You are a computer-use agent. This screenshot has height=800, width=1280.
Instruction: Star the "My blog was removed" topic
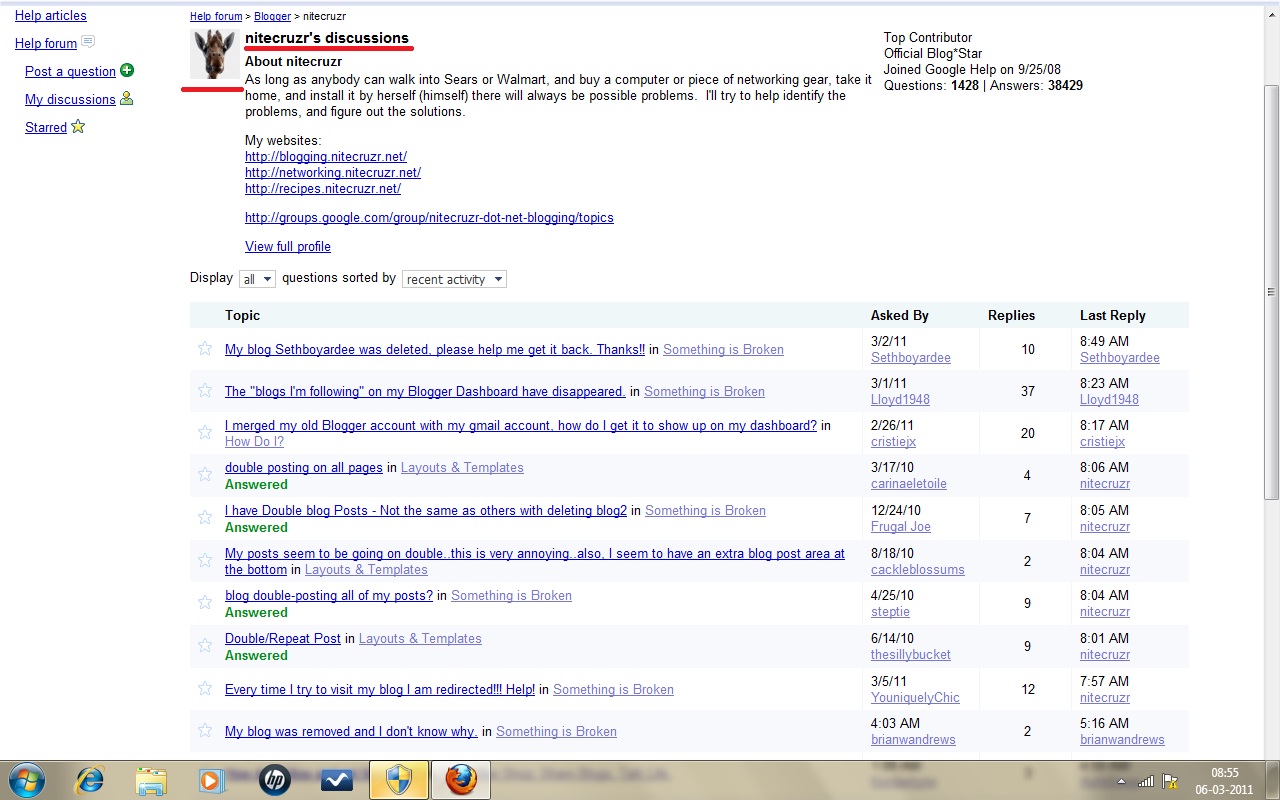click(x=205, y=730)
